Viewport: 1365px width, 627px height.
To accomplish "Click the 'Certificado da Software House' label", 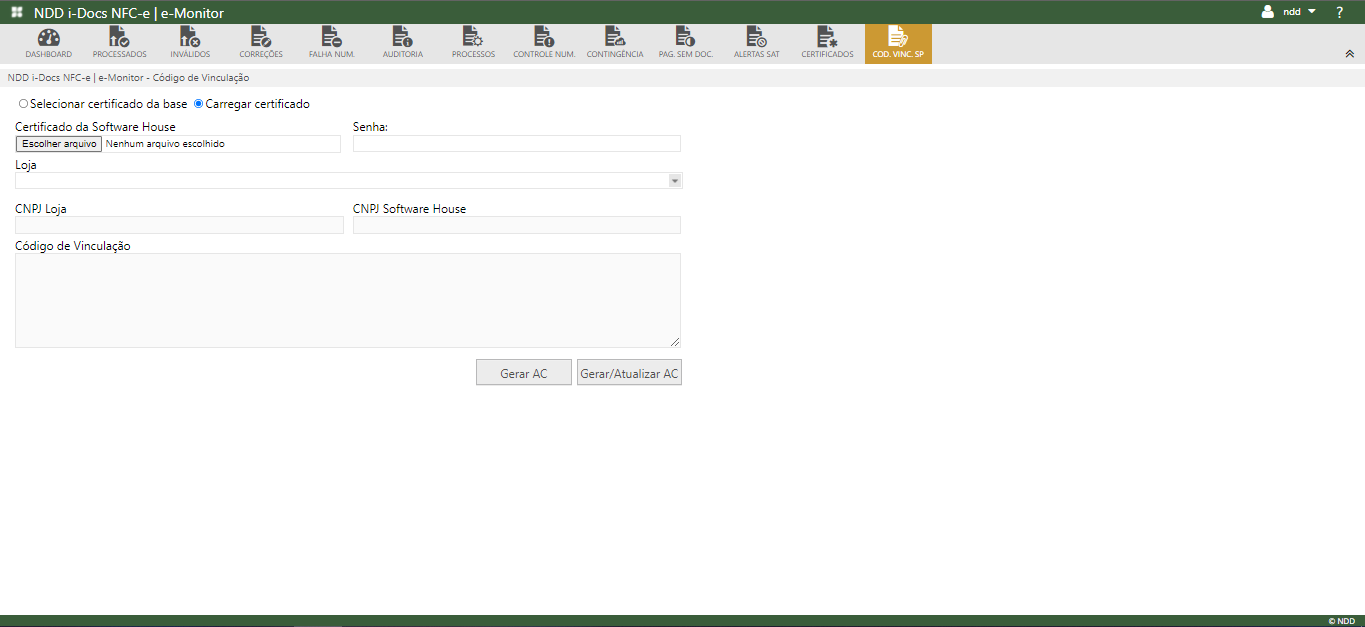I will coord(95,127).
